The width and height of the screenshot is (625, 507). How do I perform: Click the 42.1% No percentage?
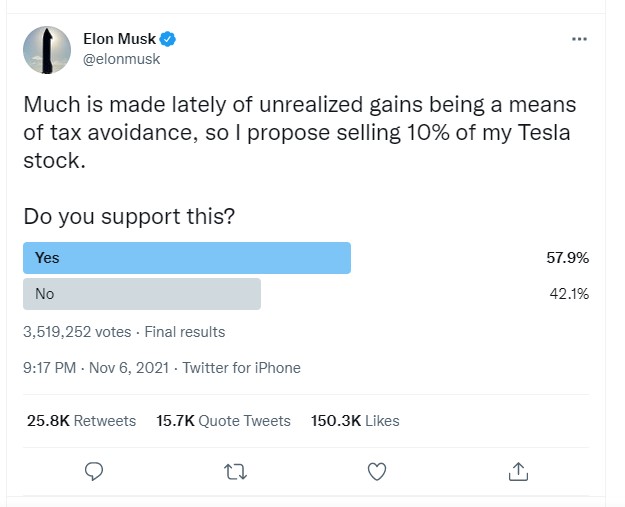pos(567,294)
